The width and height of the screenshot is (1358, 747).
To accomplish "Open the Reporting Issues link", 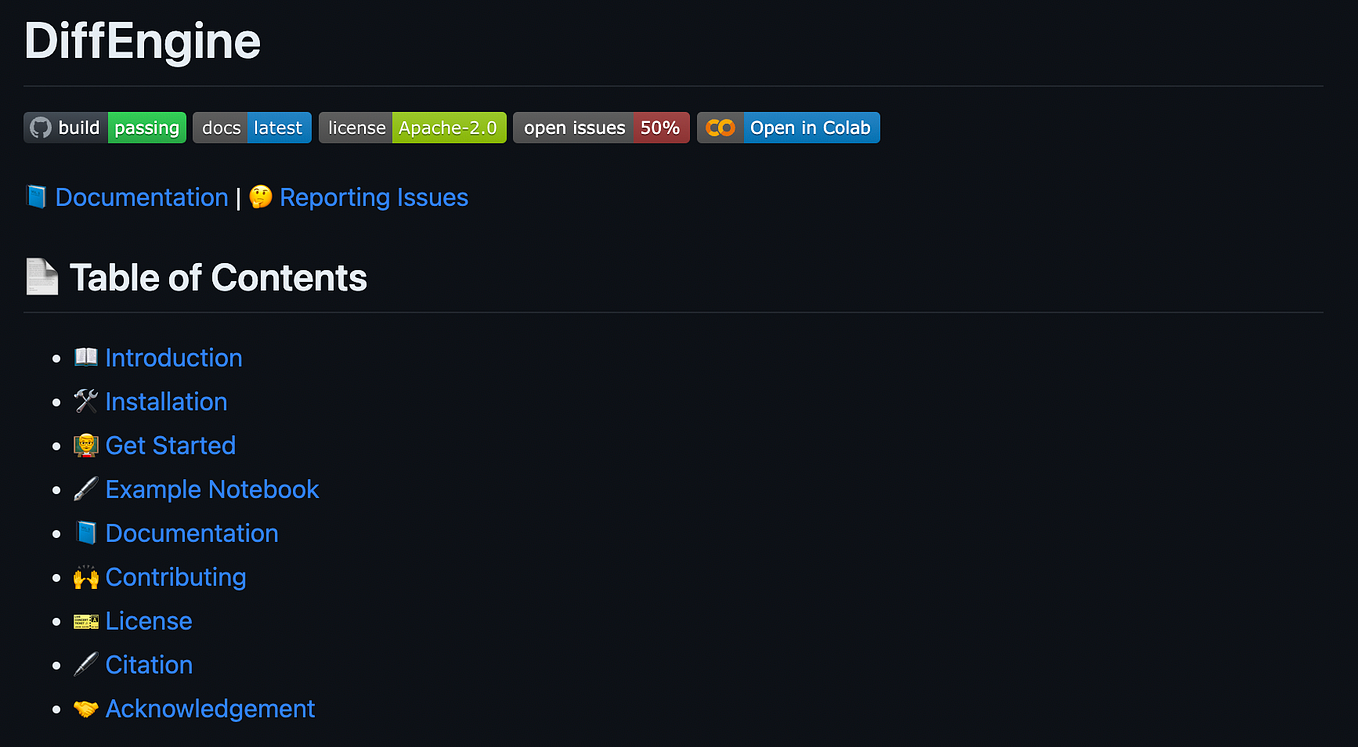I will [x=375, y=197].
